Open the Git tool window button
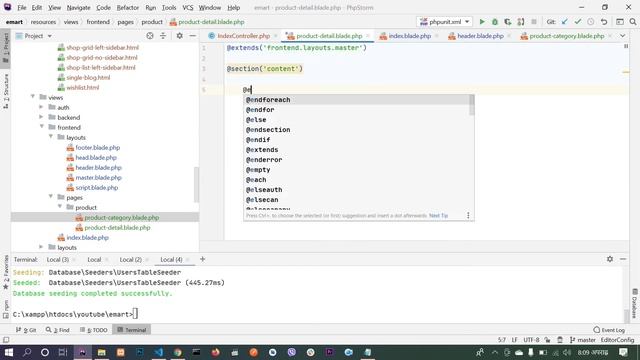This screenshot has height=360, width=640. (x=26, y=330)
